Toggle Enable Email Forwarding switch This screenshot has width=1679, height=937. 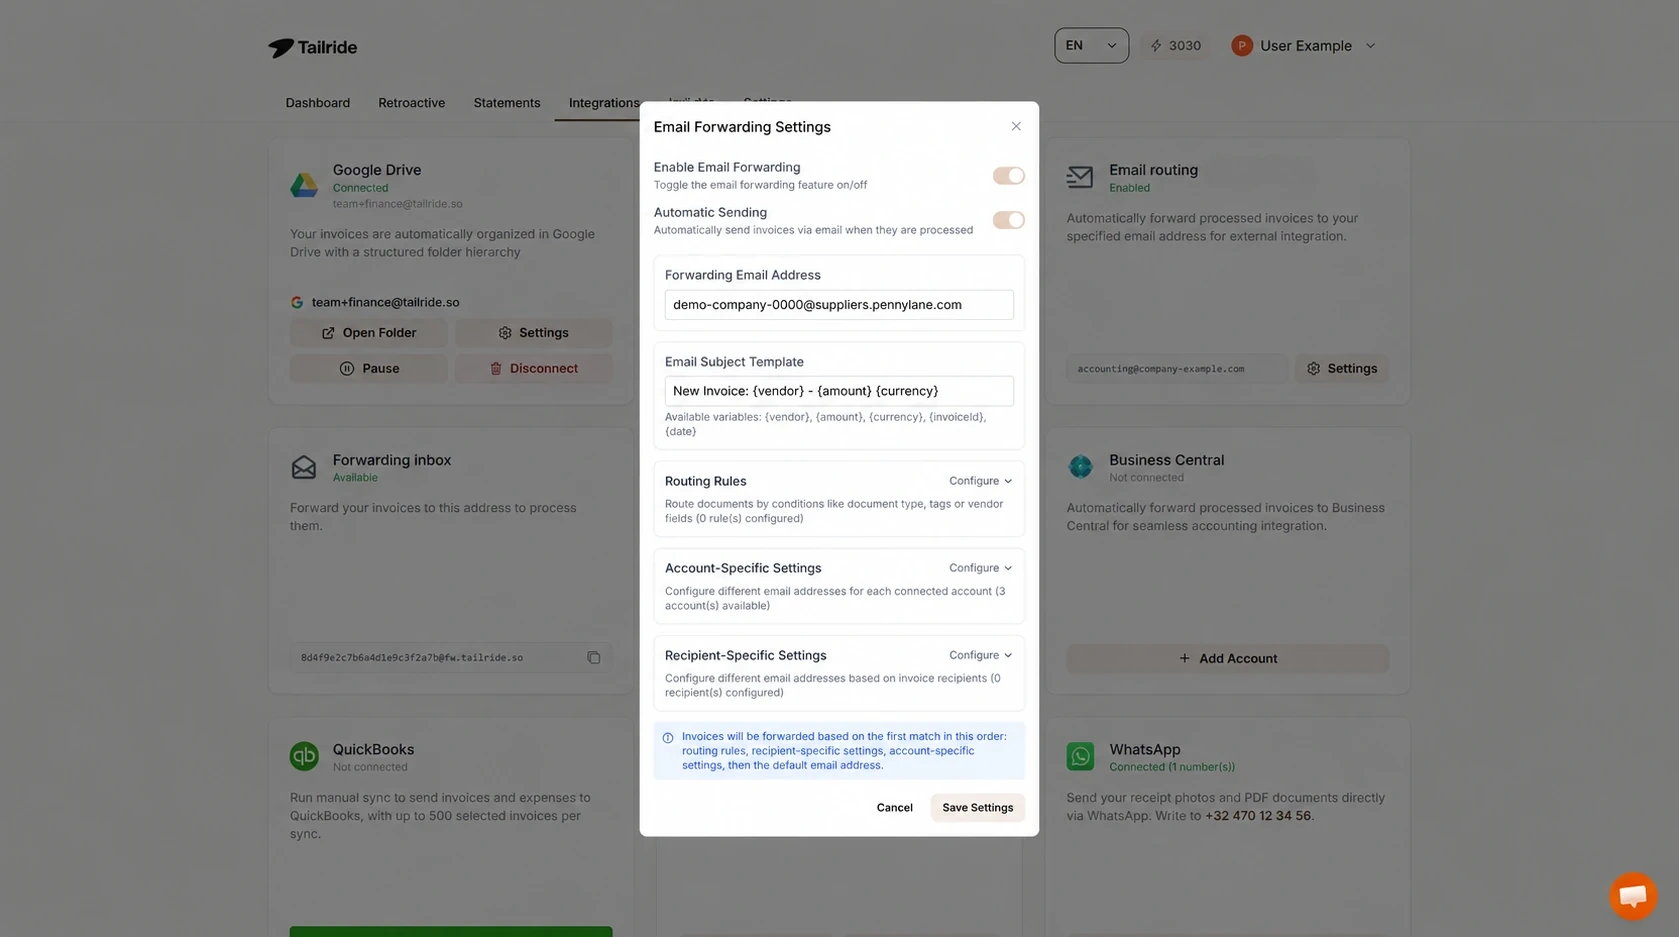pos(1008,176)
